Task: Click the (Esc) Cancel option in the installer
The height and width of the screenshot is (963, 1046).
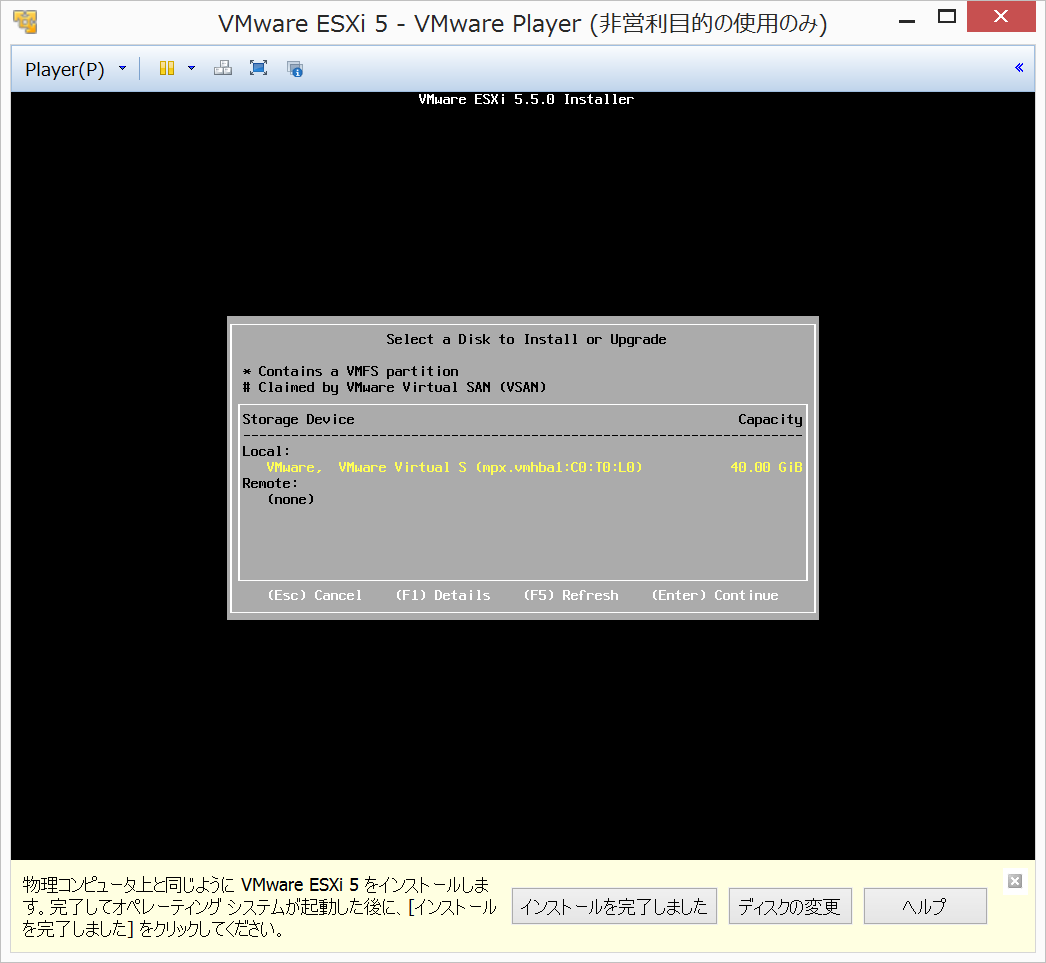Action: tap(313, 595)
